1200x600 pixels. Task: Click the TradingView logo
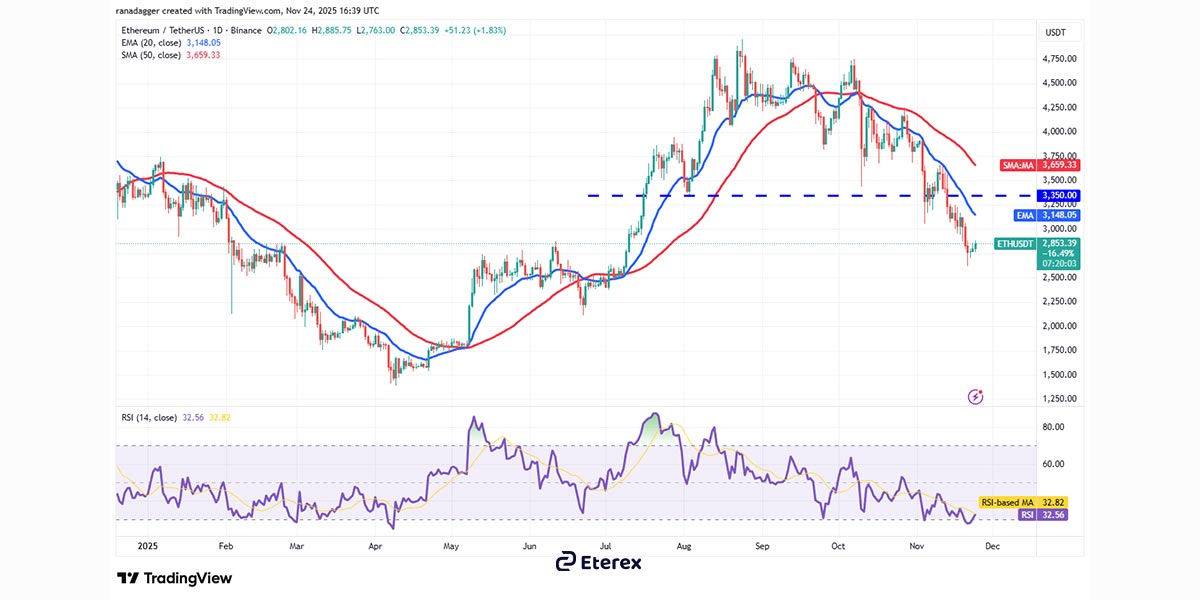click(175, 578)
